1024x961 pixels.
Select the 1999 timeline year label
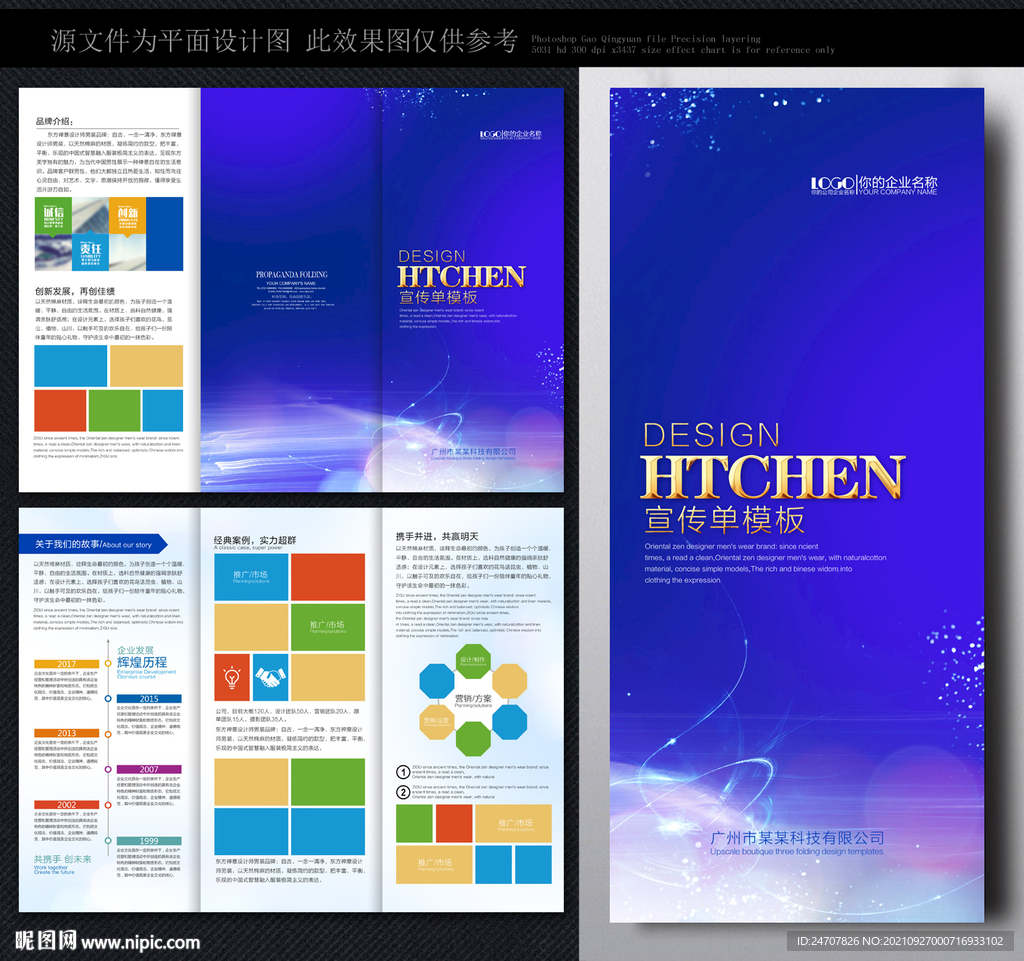pyautogui.click(x=149, y=841)
